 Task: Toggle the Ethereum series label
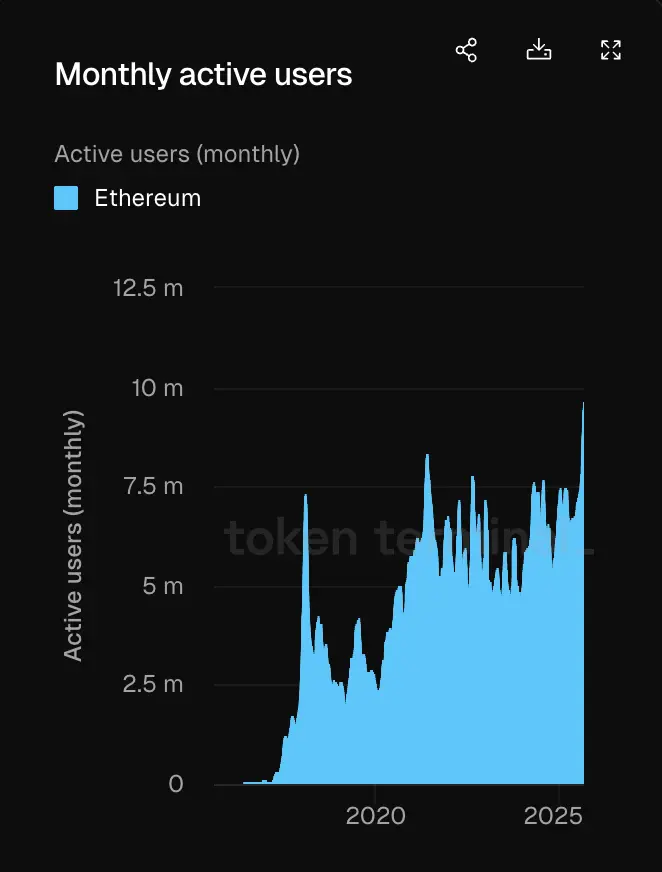[147, 198]
